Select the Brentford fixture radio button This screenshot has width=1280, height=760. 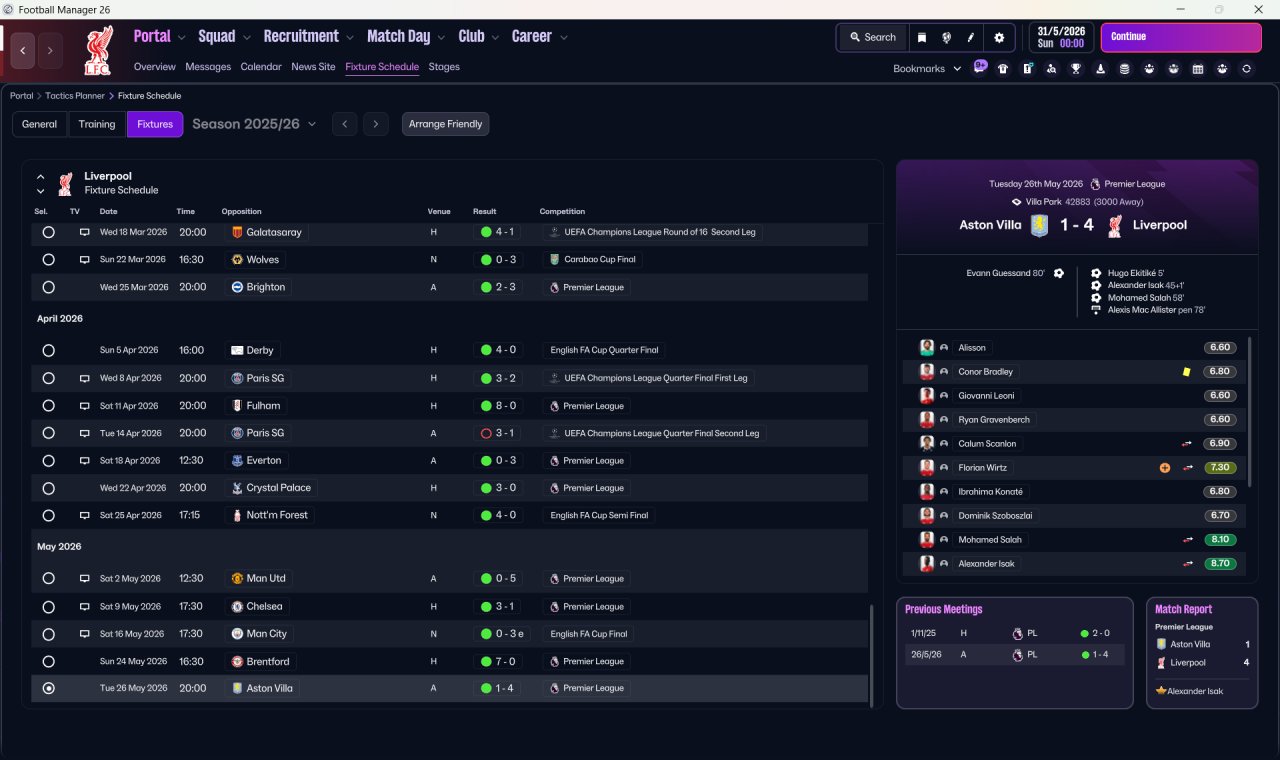click(48, 662)
